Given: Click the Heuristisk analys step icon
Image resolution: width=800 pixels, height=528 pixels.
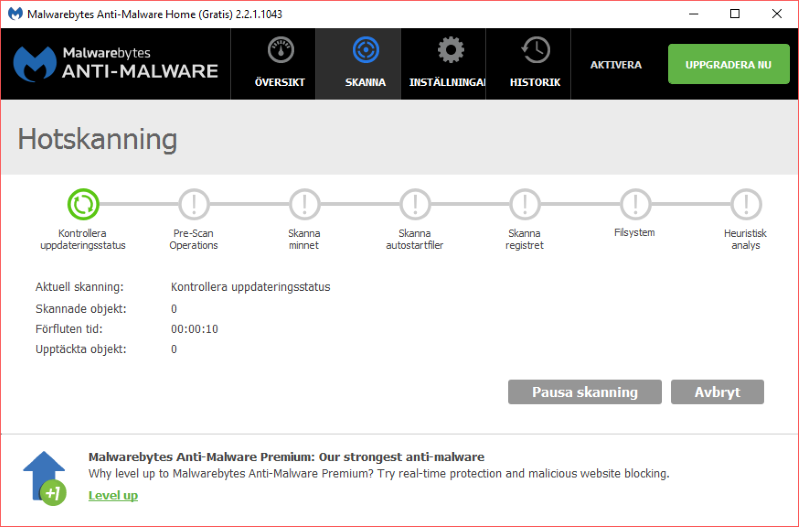Looking at the screenshot, I should coord(746,204).
